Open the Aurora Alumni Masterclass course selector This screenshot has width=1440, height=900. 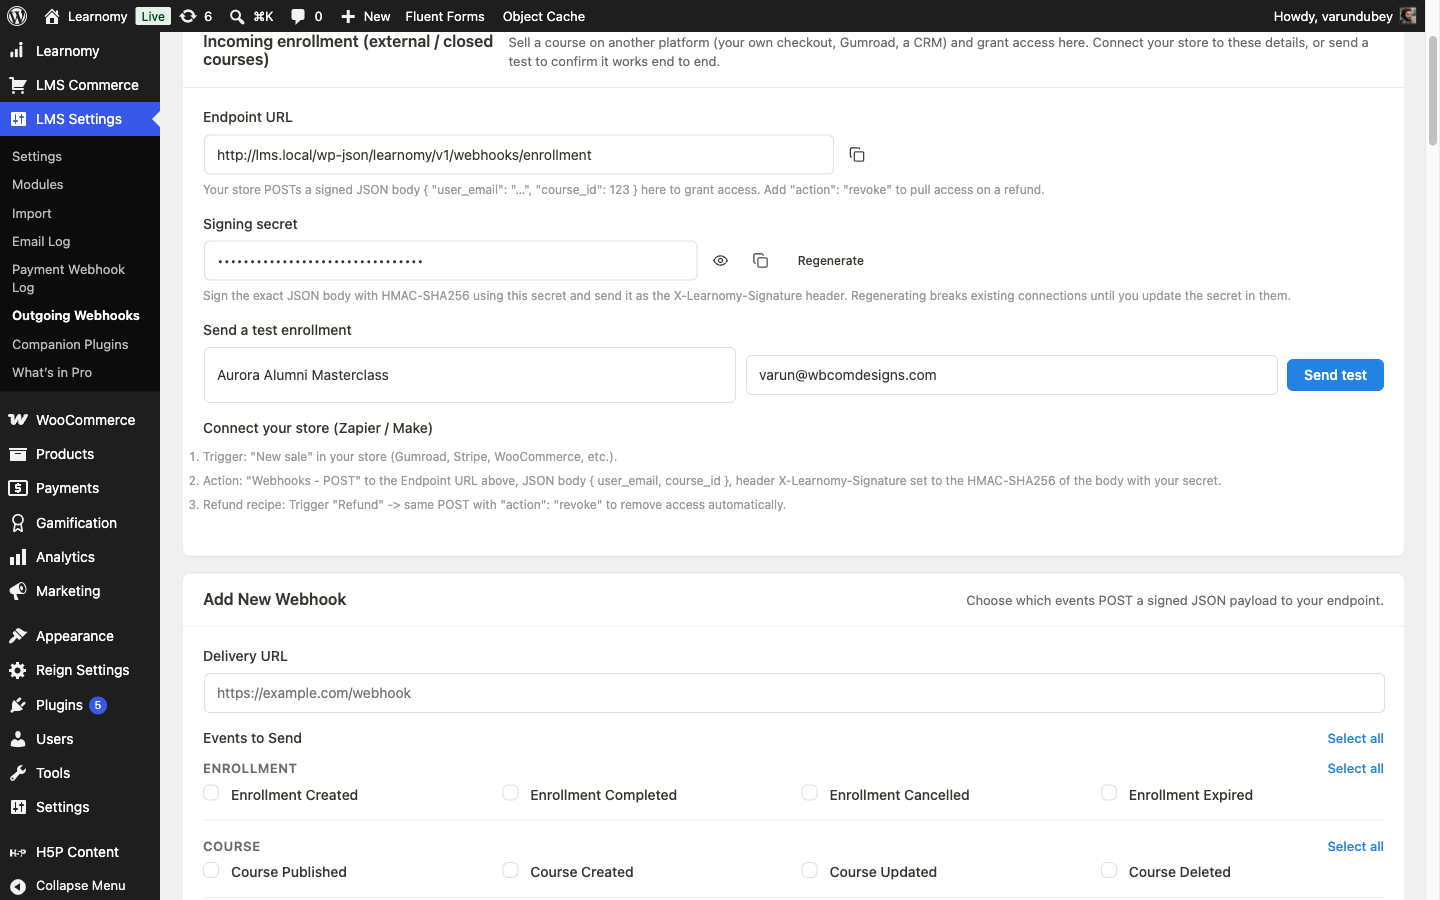coord(470,375)
